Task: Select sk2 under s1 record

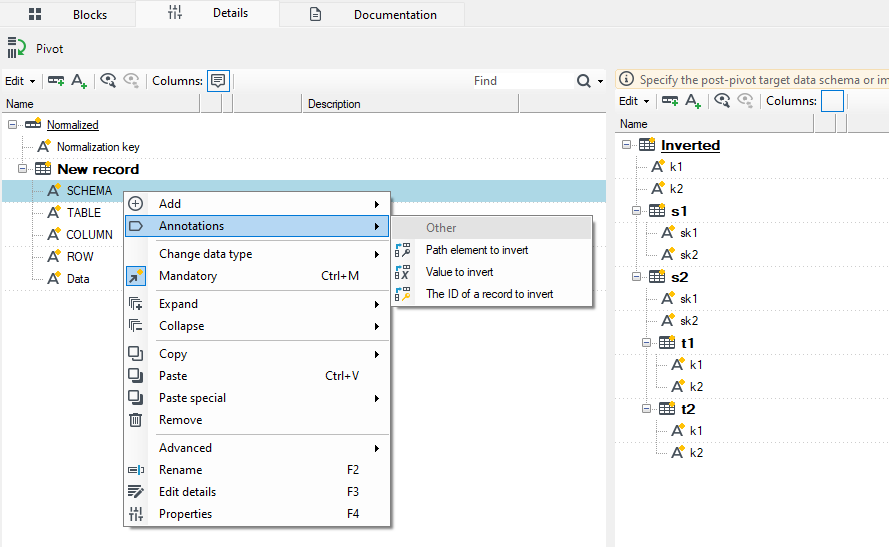Action: 689,255
